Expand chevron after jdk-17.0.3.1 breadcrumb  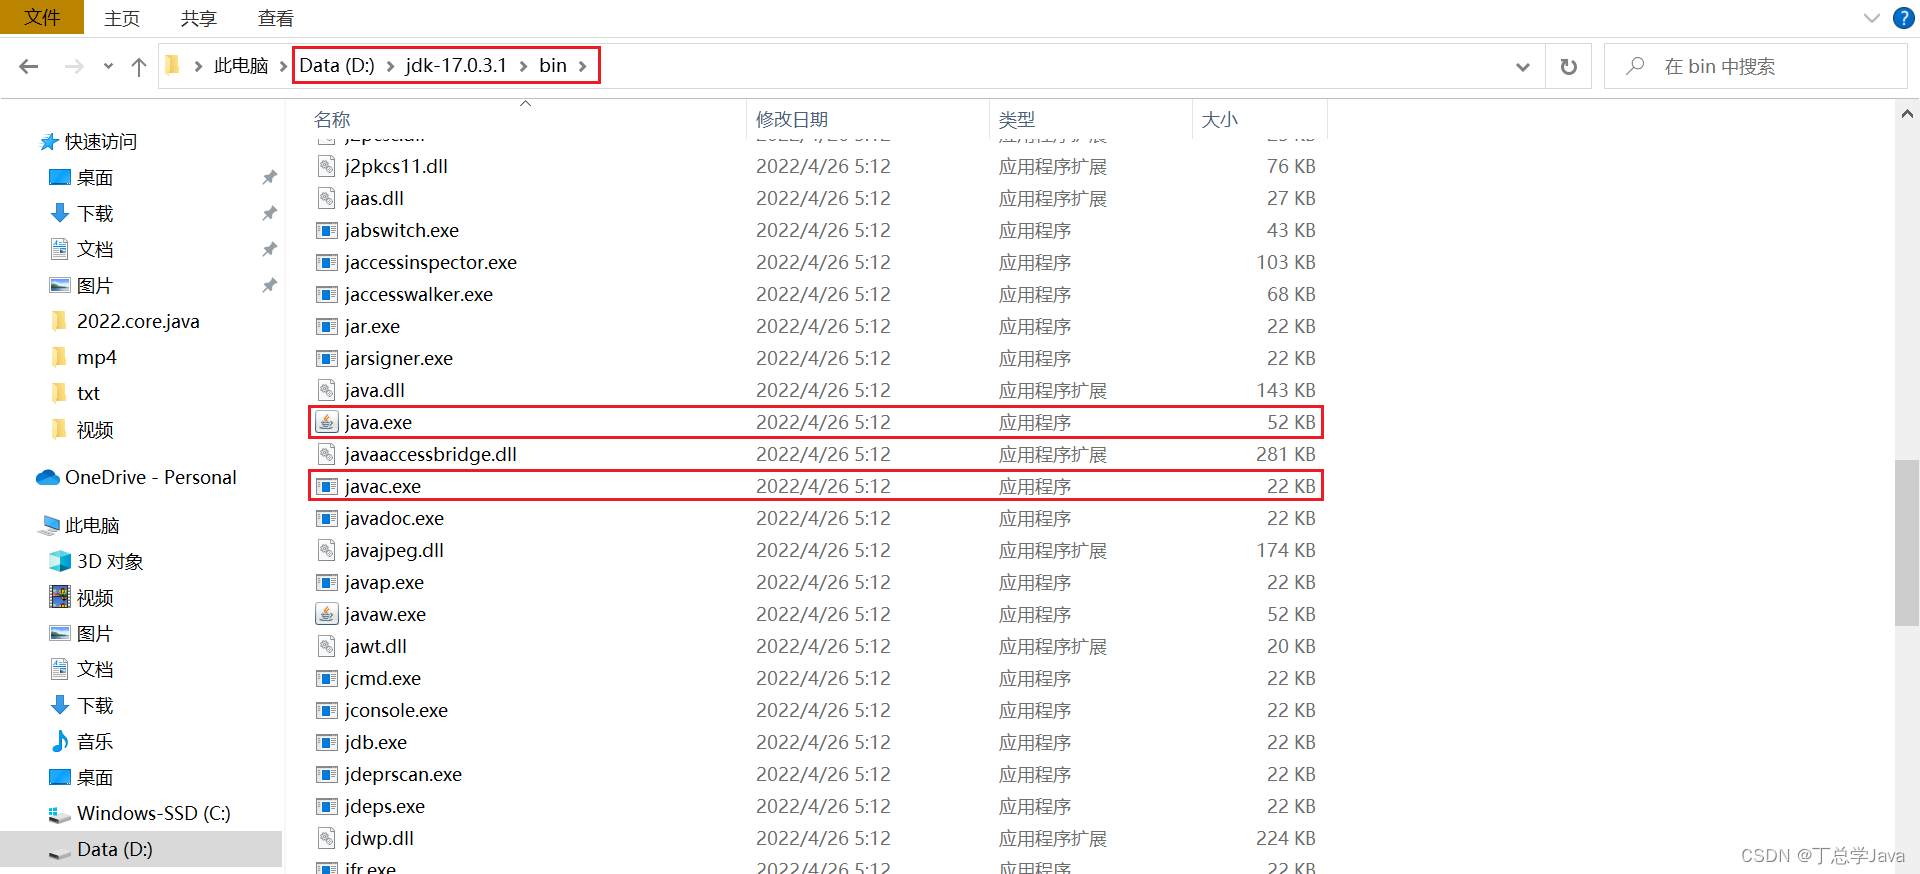coord(523,66)
